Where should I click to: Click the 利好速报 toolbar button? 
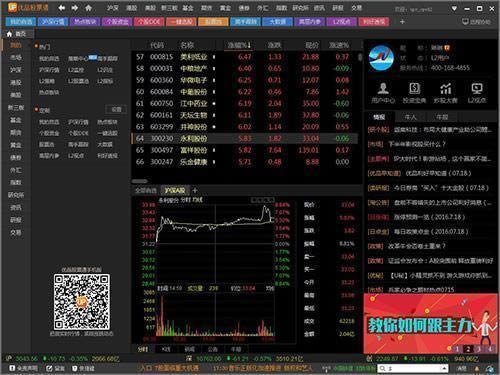(374, 22)
